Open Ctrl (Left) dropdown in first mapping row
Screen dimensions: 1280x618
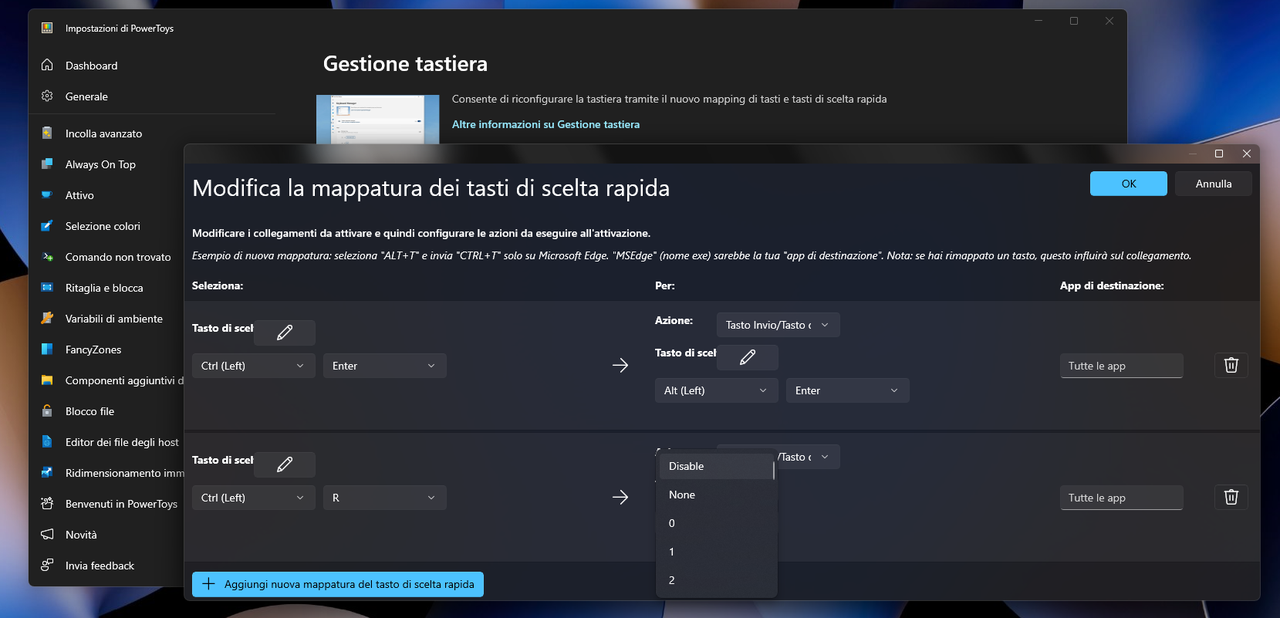(254, 366)
